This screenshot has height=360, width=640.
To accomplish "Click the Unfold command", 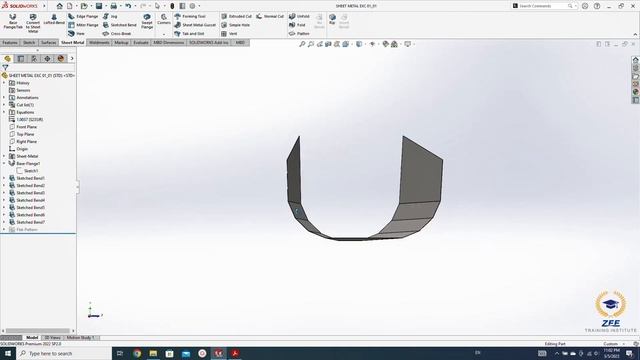I will [299, 16].
